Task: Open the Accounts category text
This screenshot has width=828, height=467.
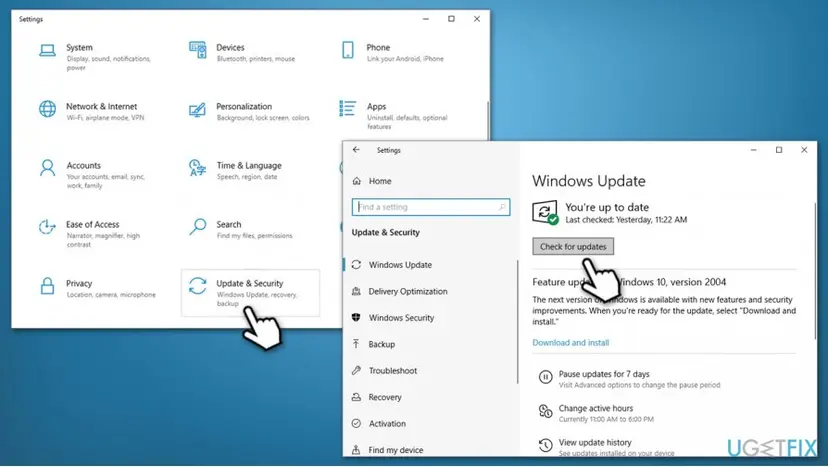Action: click(x=83, y=165)
